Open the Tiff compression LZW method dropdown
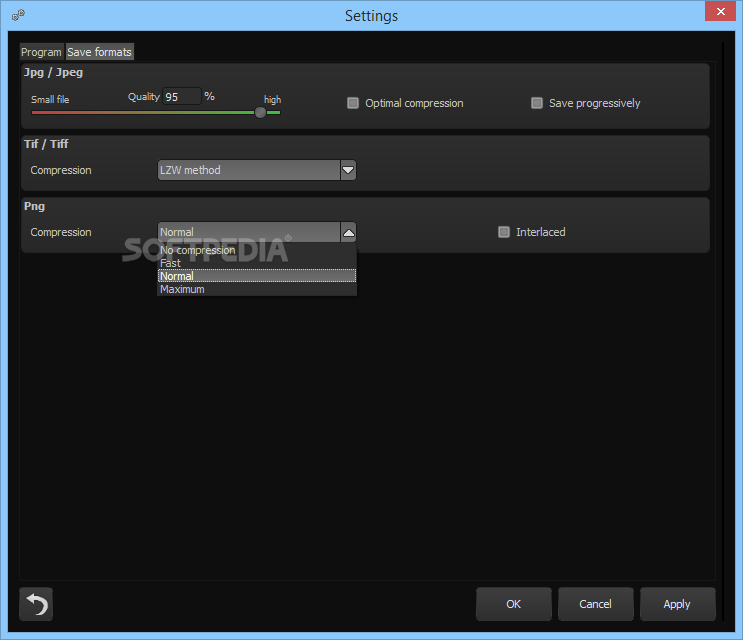This screenshot has width=743, height=640. (256, 170)
